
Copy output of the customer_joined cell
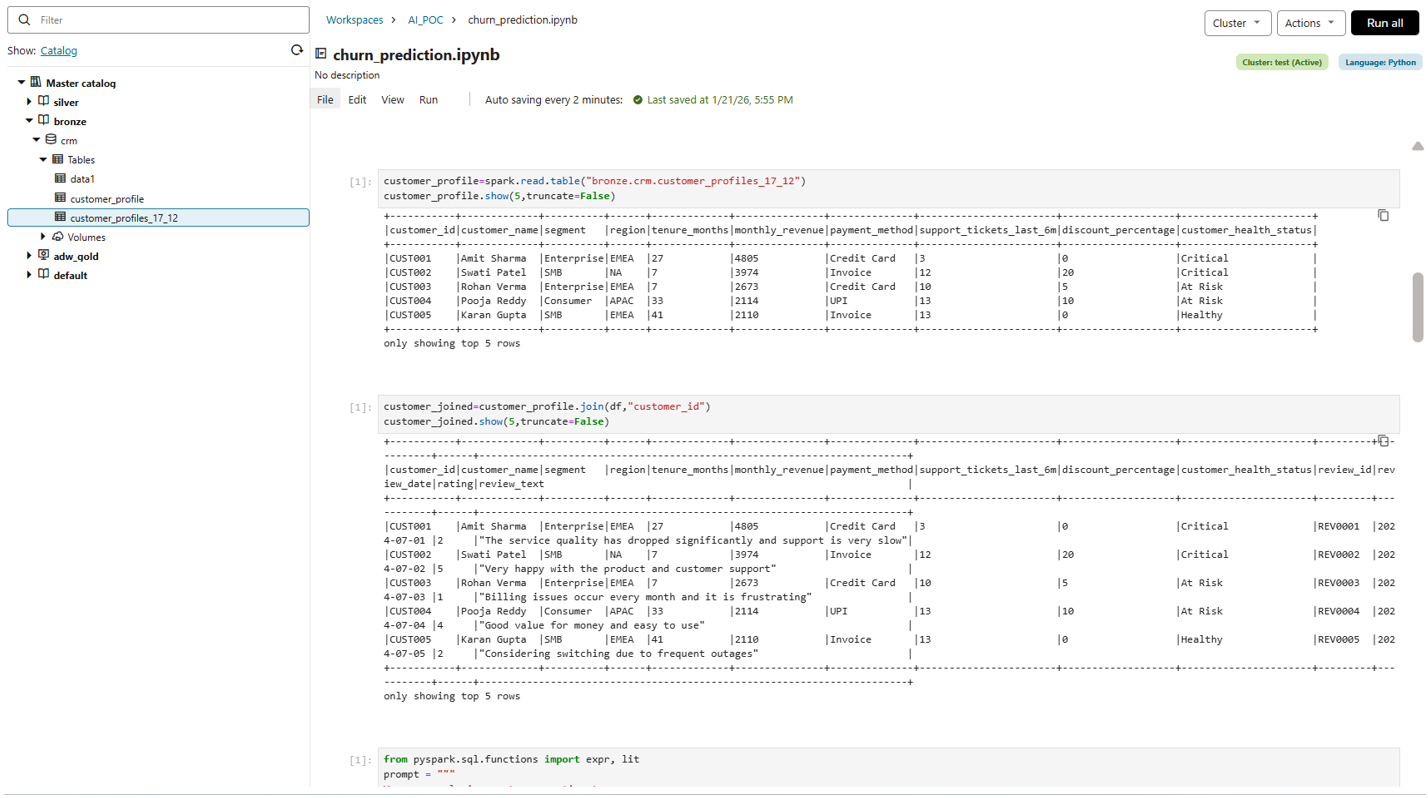pos(1383,441)
